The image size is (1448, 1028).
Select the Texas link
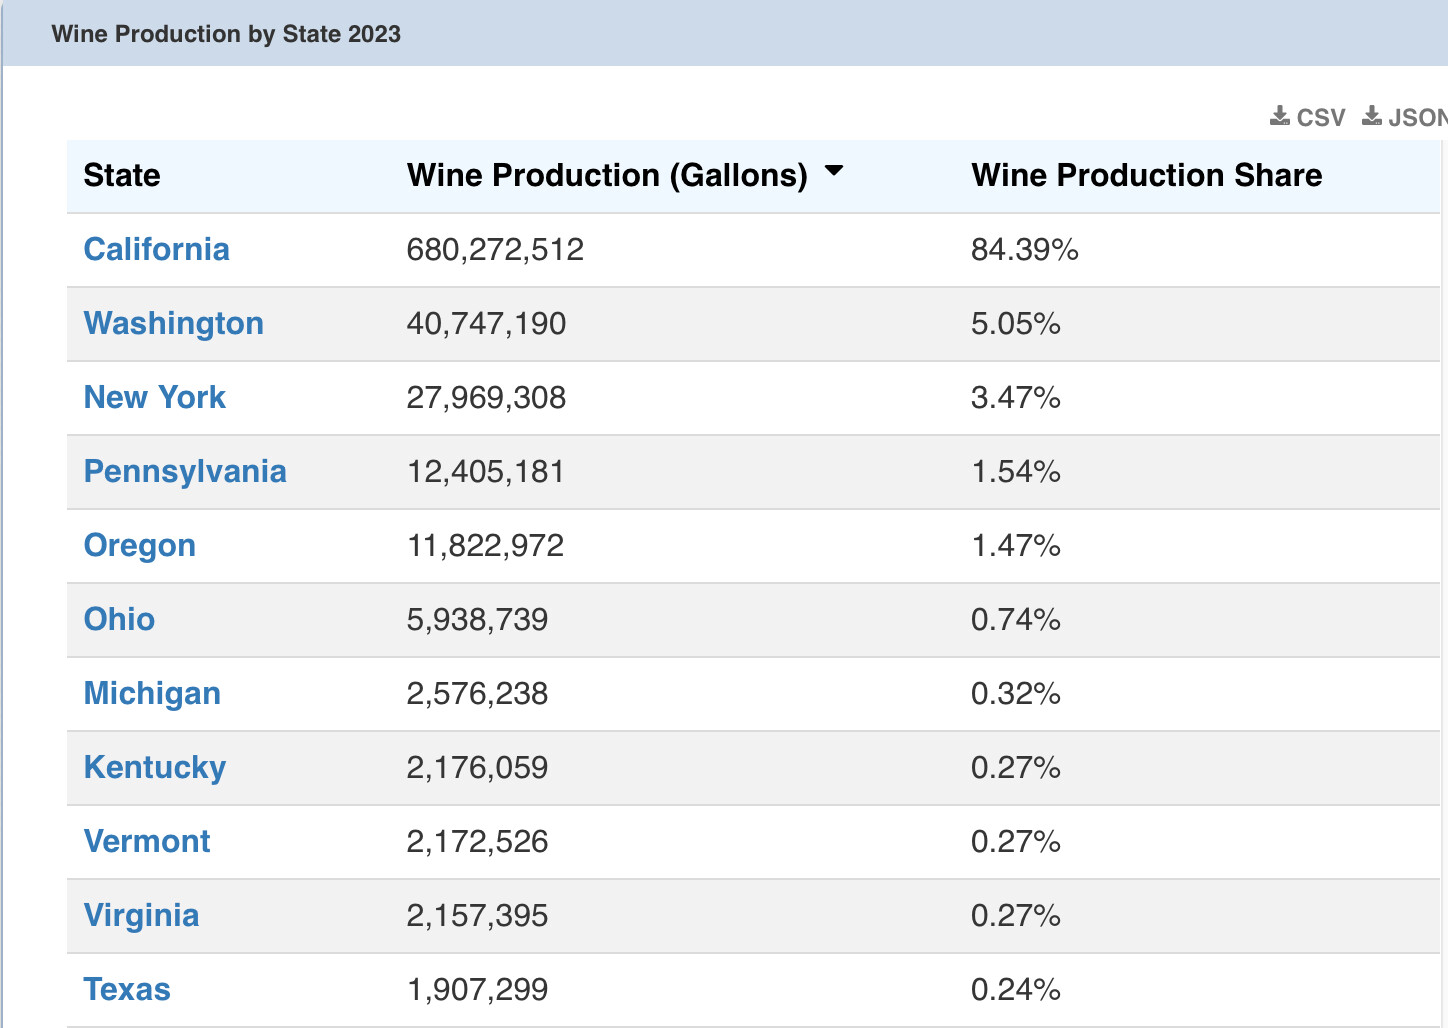coord(127,989)
